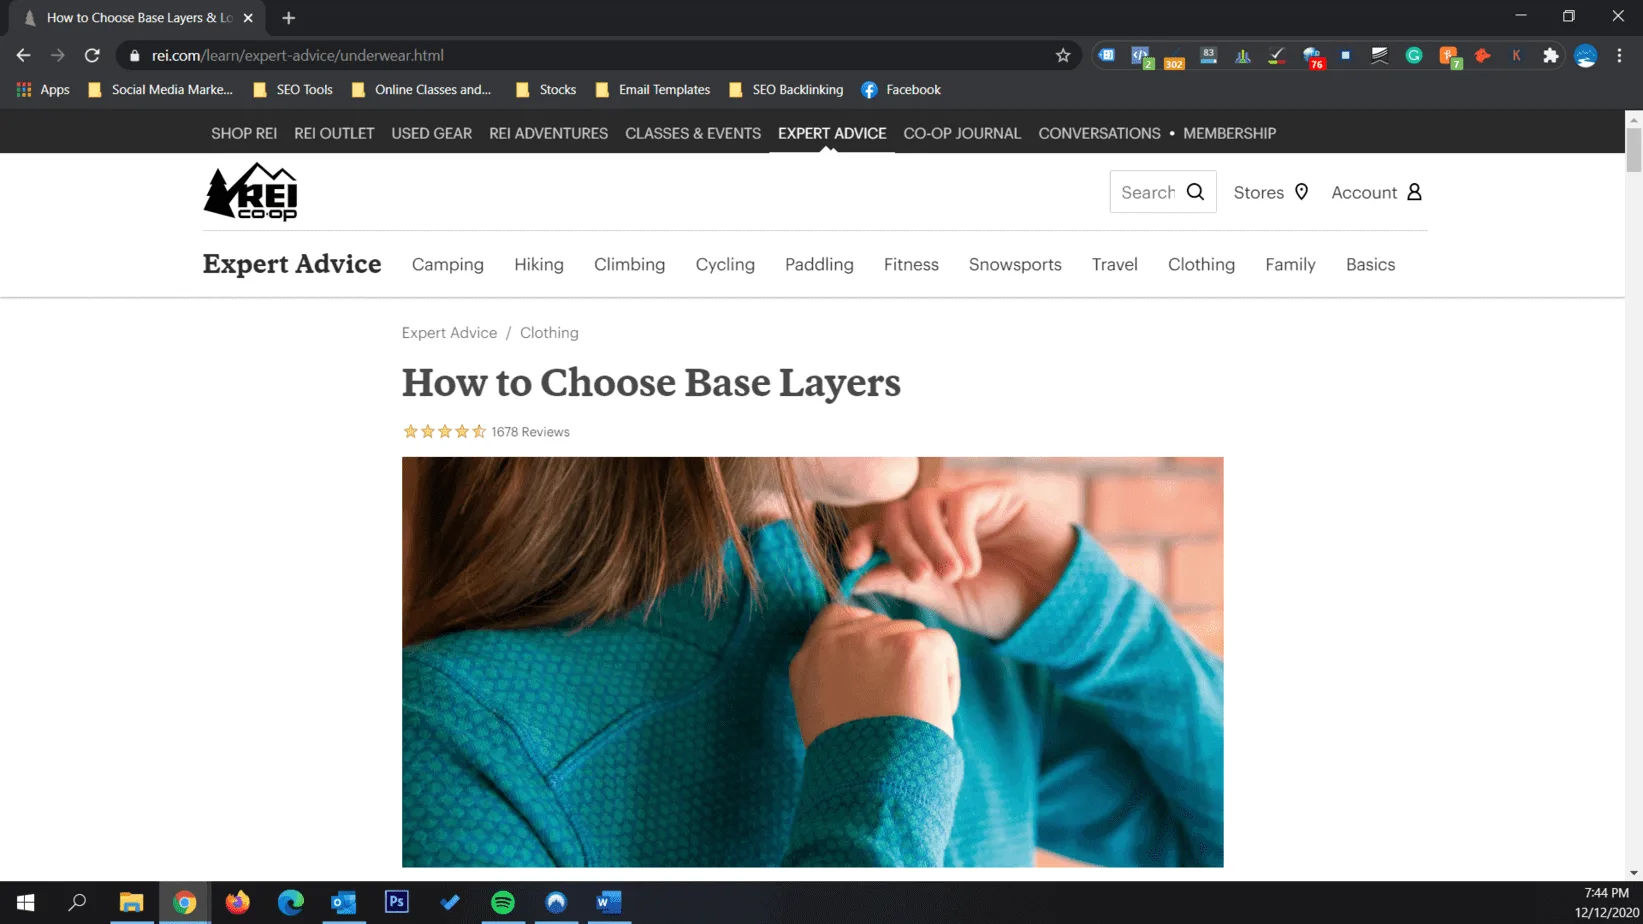The width and height of the screenshot is (1643, 924).
Task: Reload the page using the refresh icon
Action: click(x=92, y=56)
